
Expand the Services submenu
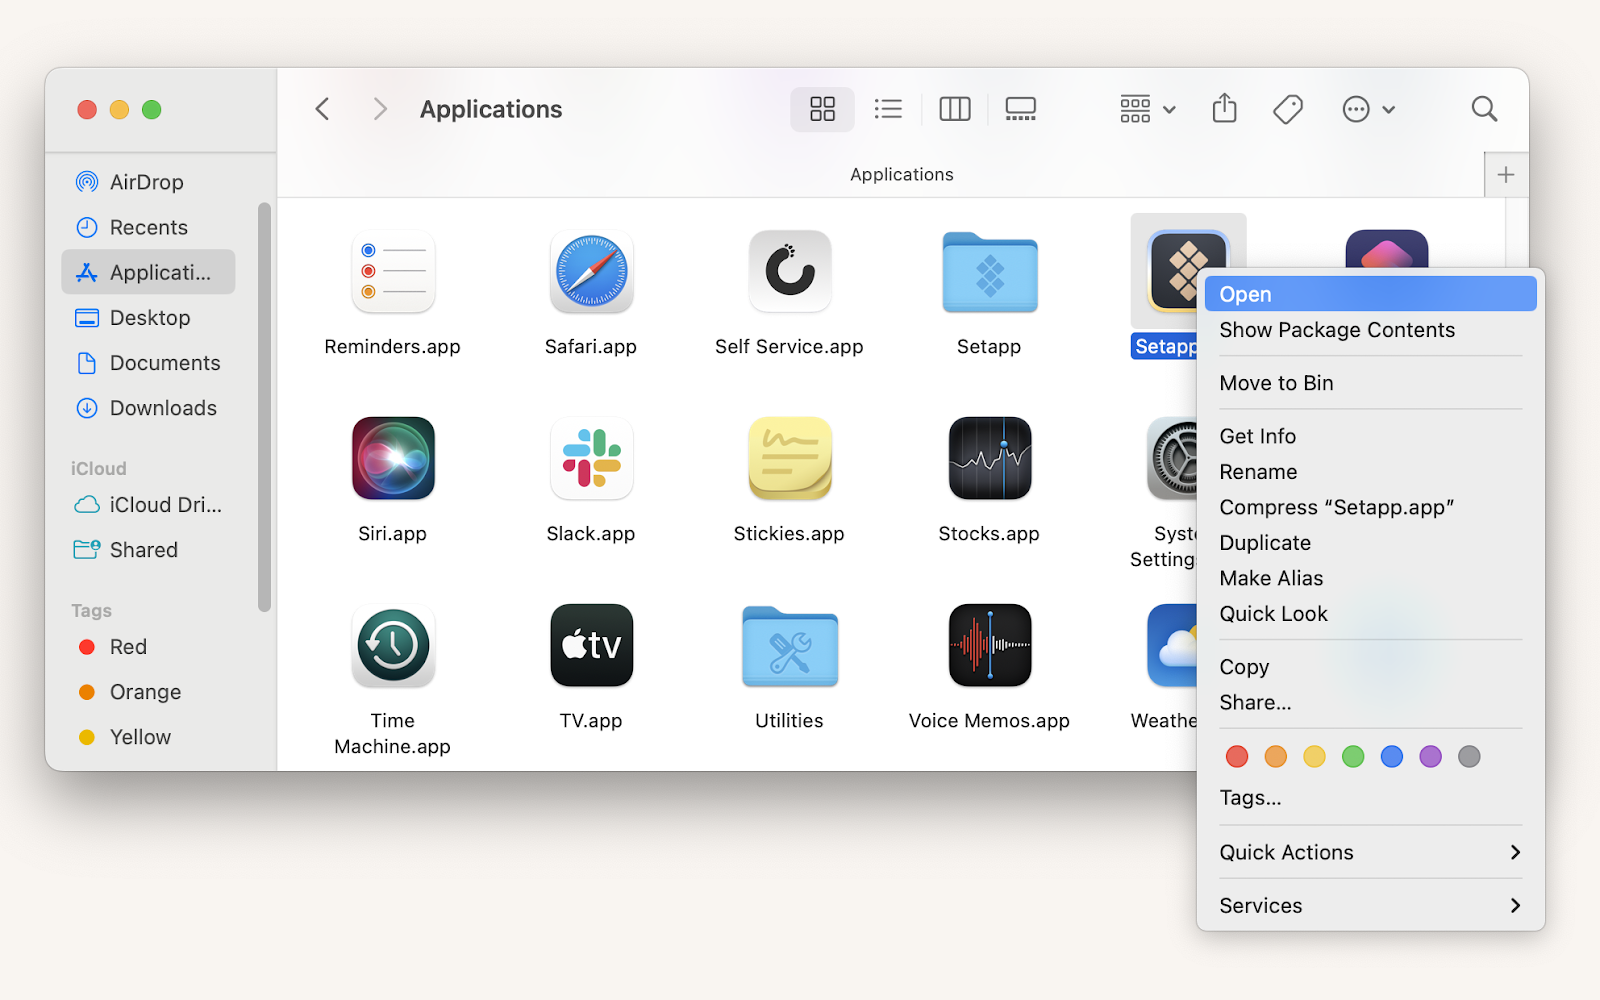pyautogui.click(x=1370, y=906)
